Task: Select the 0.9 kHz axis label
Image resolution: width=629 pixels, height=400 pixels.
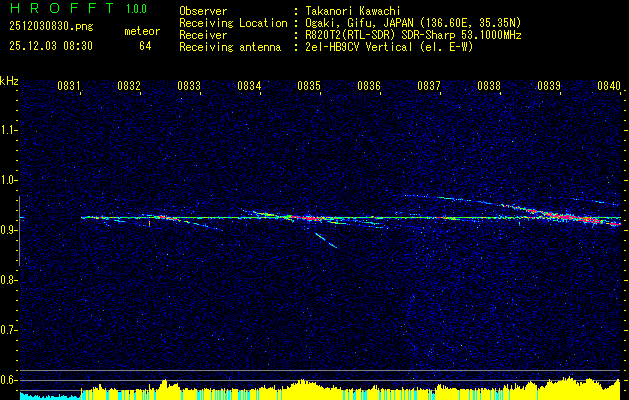Action: tap(8, 230)
